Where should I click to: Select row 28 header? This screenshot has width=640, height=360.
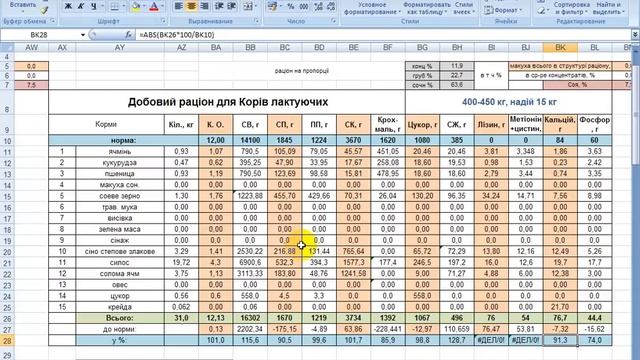[7, 340]
